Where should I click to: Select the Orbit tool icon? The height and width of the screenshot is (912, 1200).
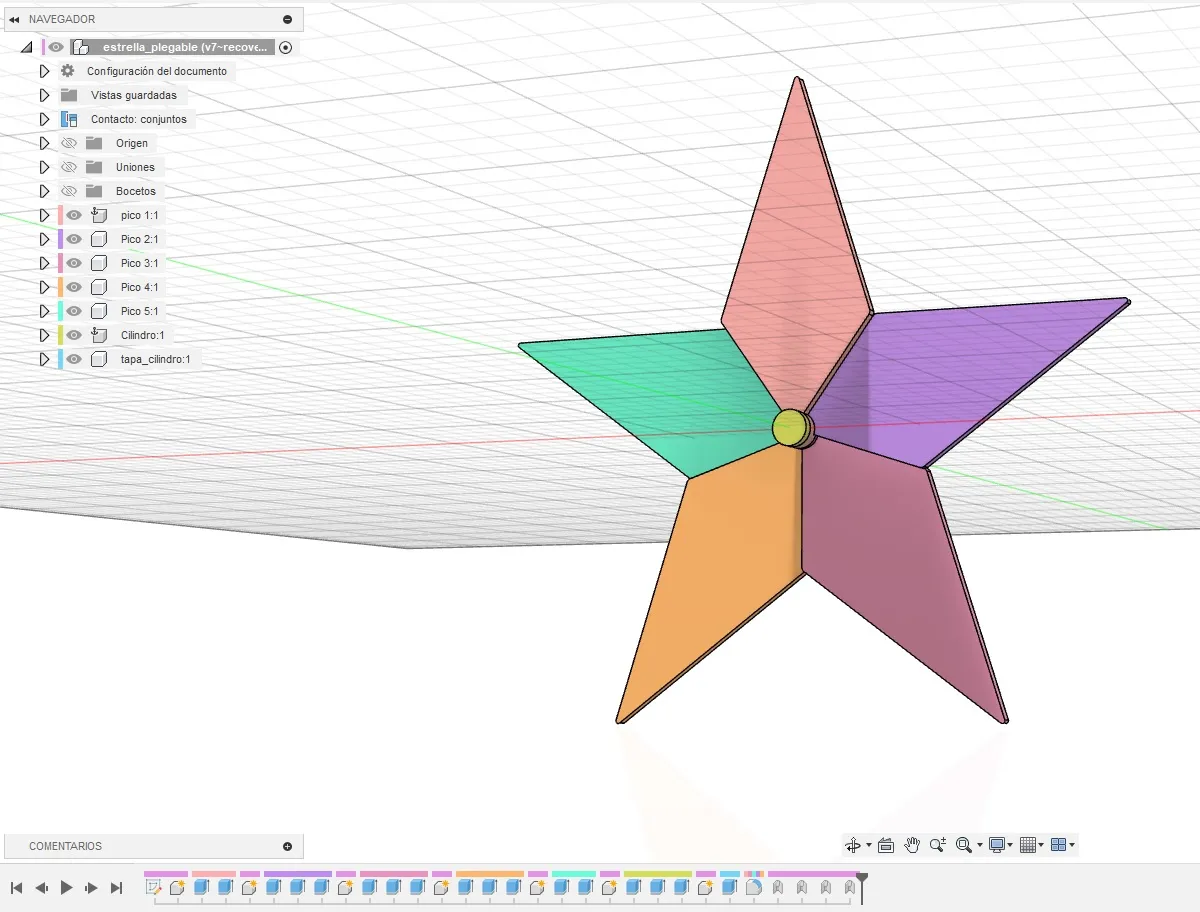(852, 845)
